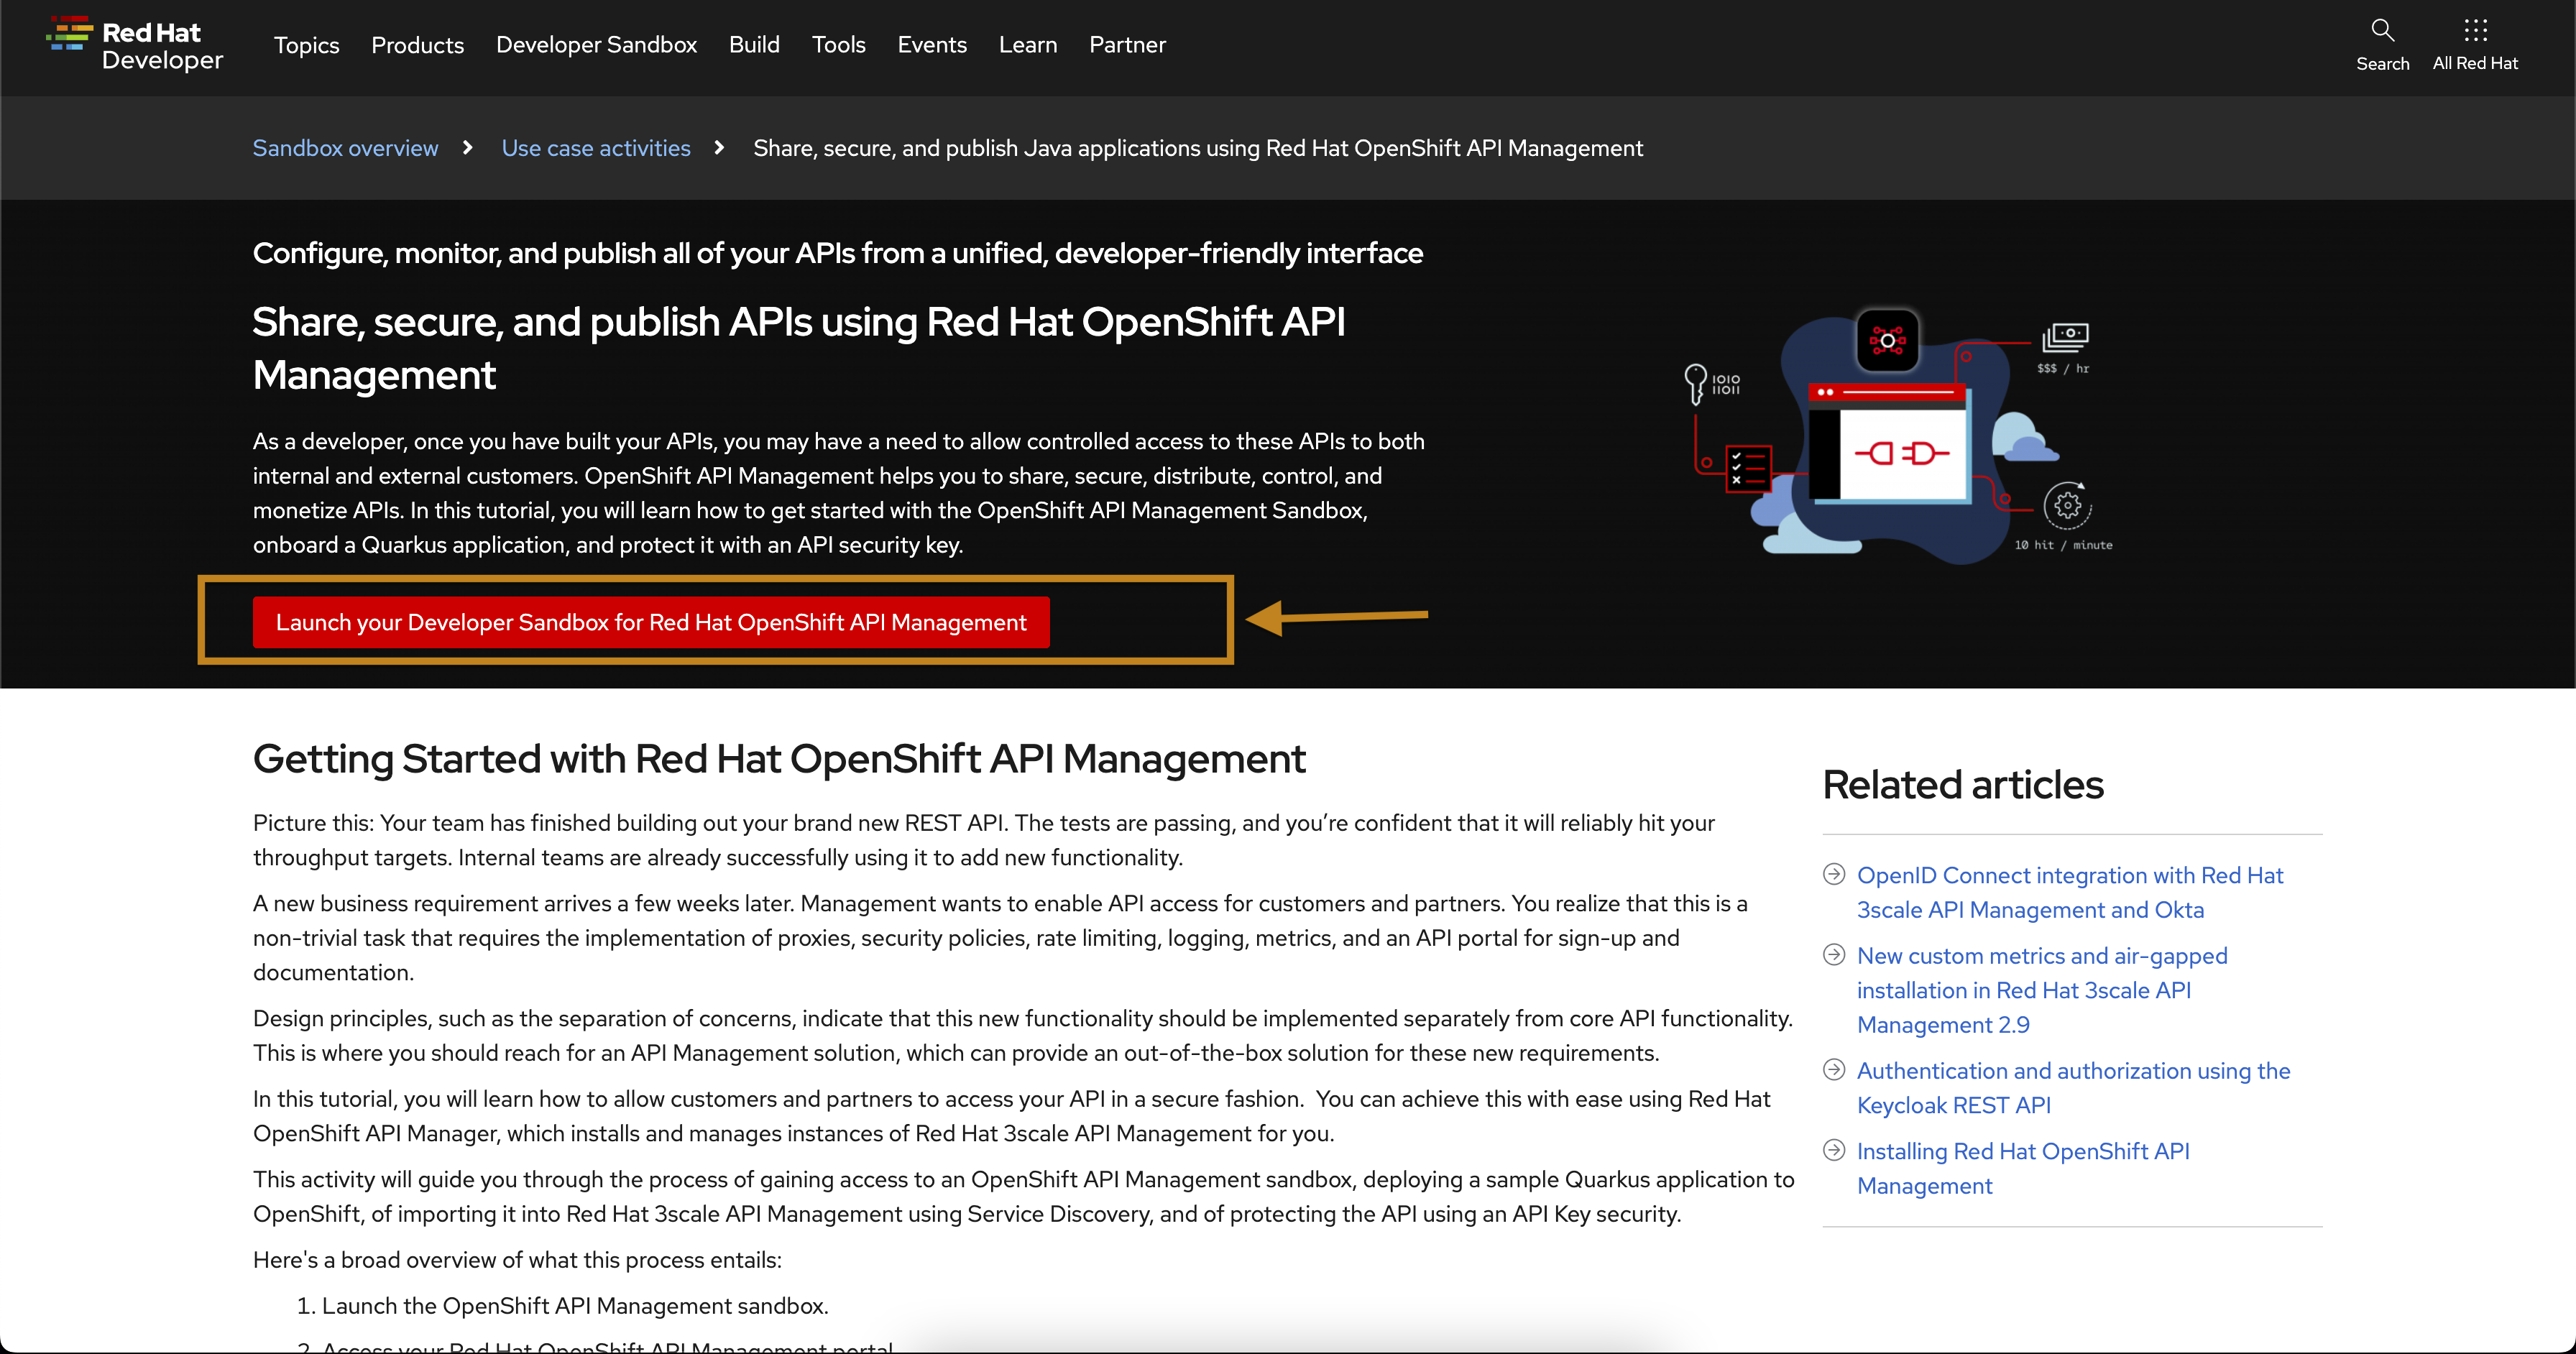This screenshot has height=1354, width=2576.
Task: Select the Build navigation item
Action: [x=754, y=45]
